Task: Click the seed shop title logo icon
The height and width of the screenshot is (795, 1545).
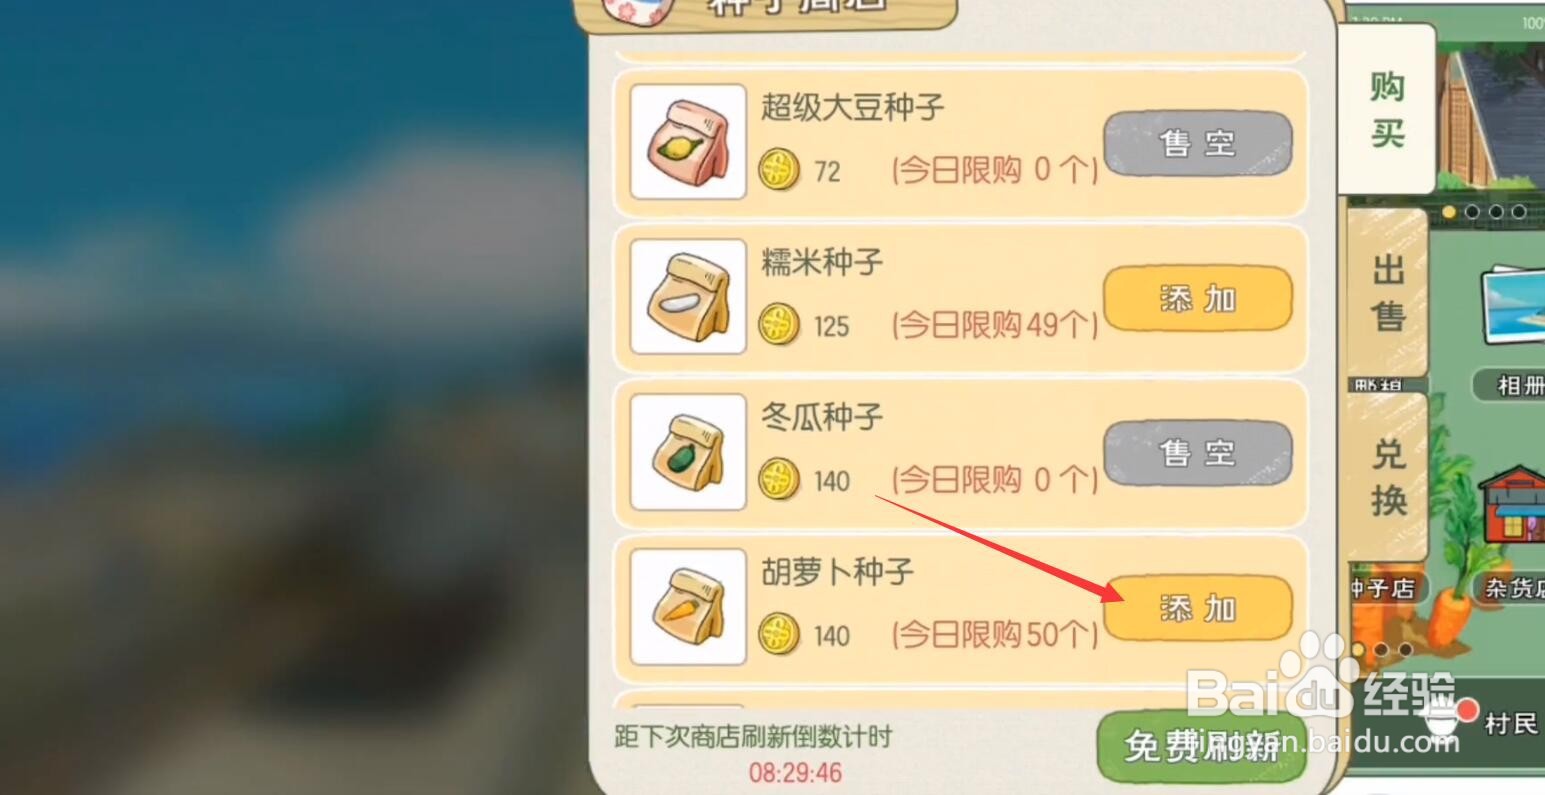Action: 634,8
